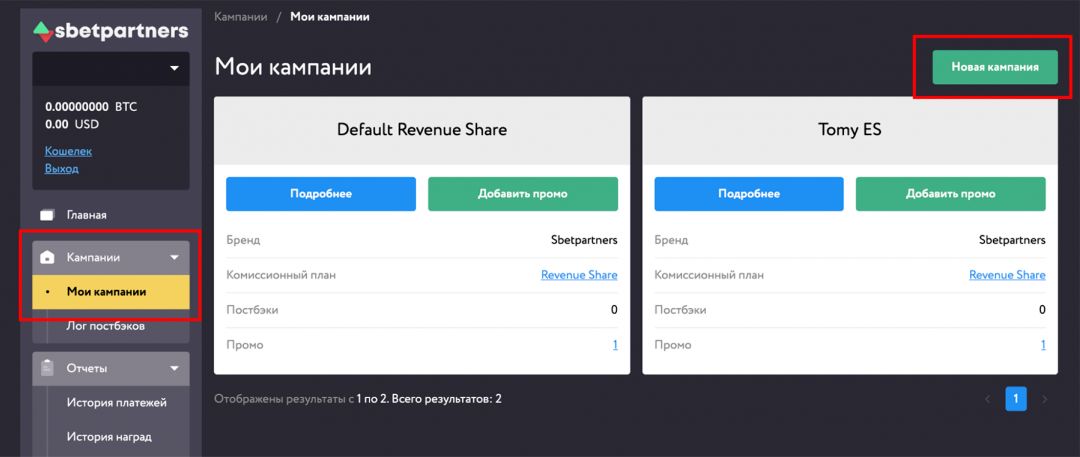Open Revenue Share link in Default Revenue Share card
The height and width of the screenshot is (457, 1080).
coord(579,275)
